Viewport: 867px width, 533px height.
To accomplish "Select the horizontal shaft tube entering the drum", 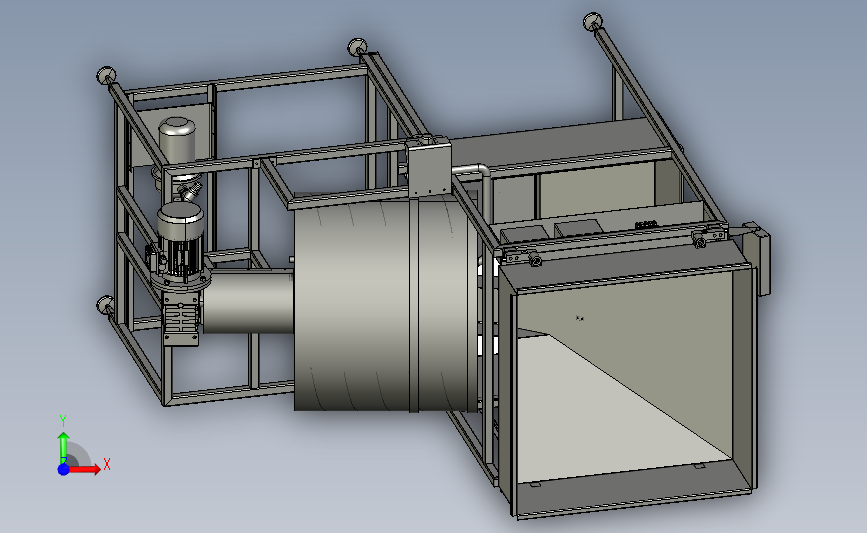I will (x=249, y=301).
